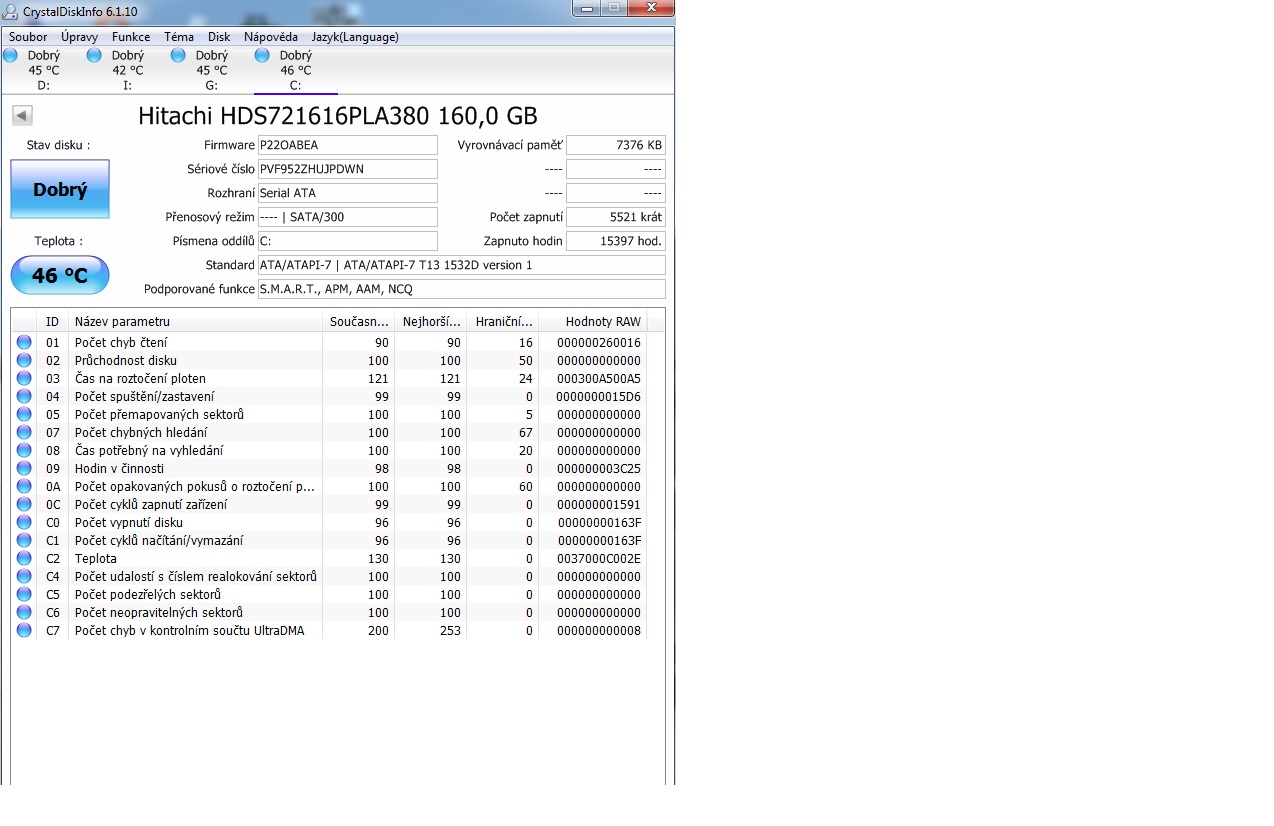Screen dimensions: 1274x826
Task: Click status orb in row C4
Action: [x=24, y=576]
